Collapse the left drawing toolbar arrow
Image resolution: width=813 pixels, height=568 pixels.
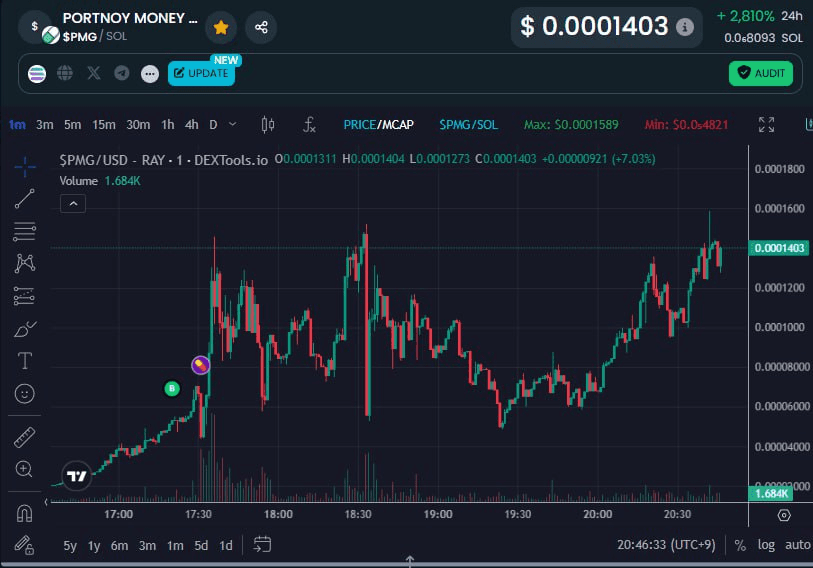pos(46,502)
